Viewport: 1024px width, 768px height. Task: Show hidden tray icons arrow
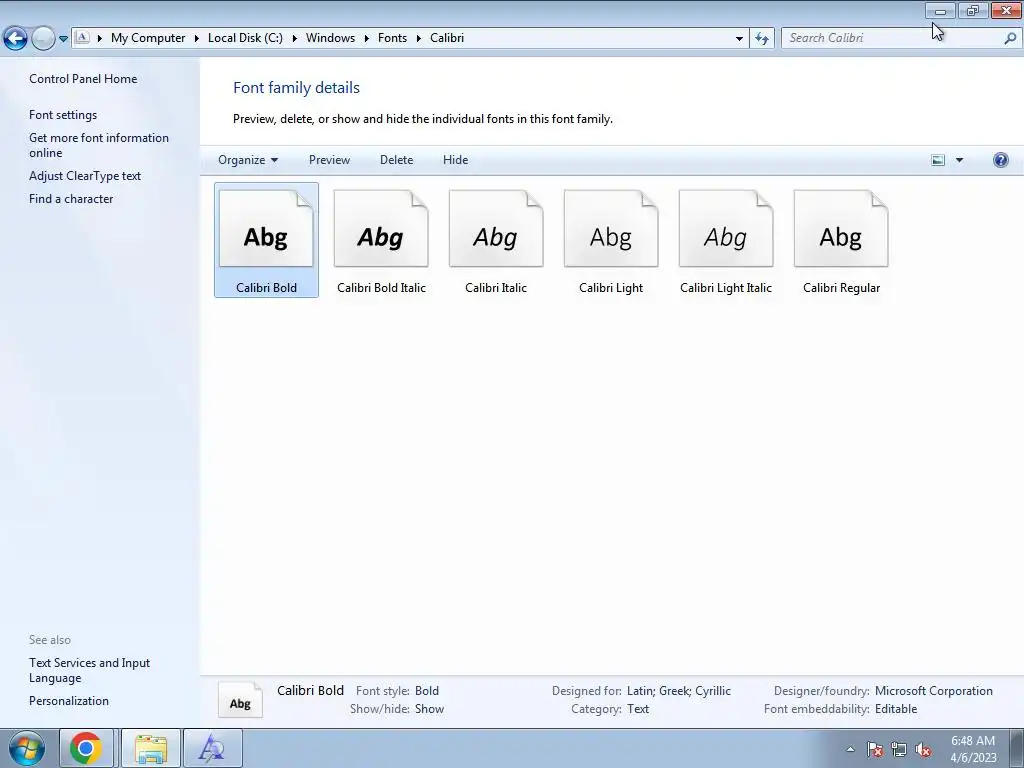tap(850, 749)
